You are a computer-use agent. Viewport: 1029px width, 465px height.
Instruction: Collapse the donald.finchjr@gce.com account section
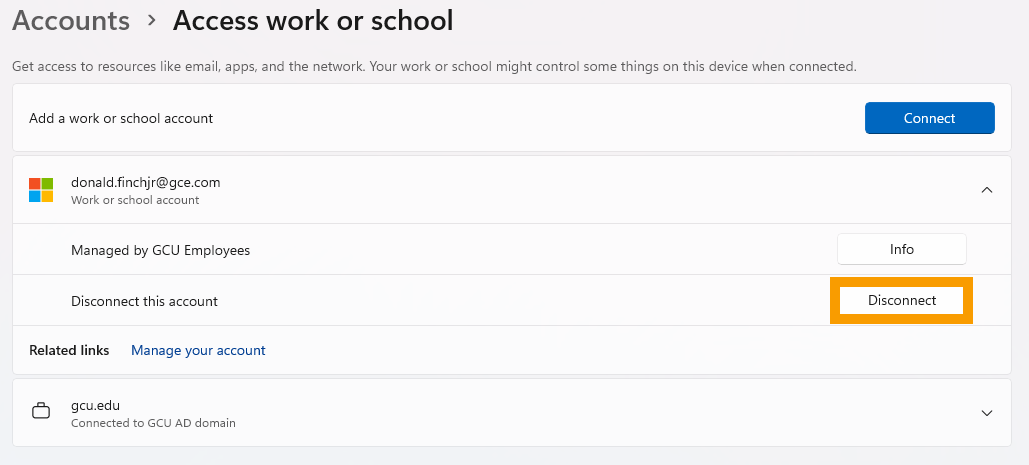(986, 190)
